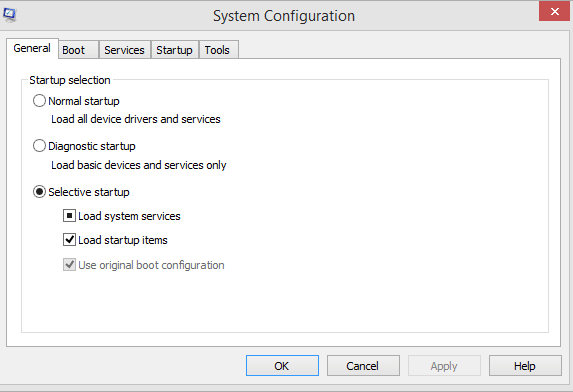Open the Services tab
The height and width of the screenshot is (392, 573).
(124, 50)
